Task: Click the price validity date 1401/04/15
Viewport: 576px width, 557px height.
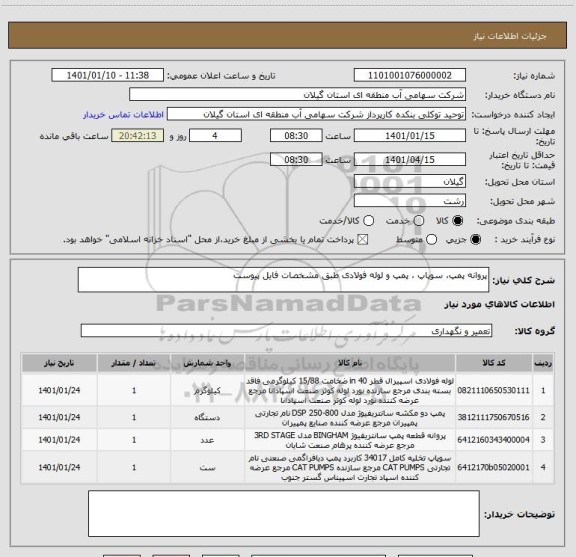Action: [410, 159]
